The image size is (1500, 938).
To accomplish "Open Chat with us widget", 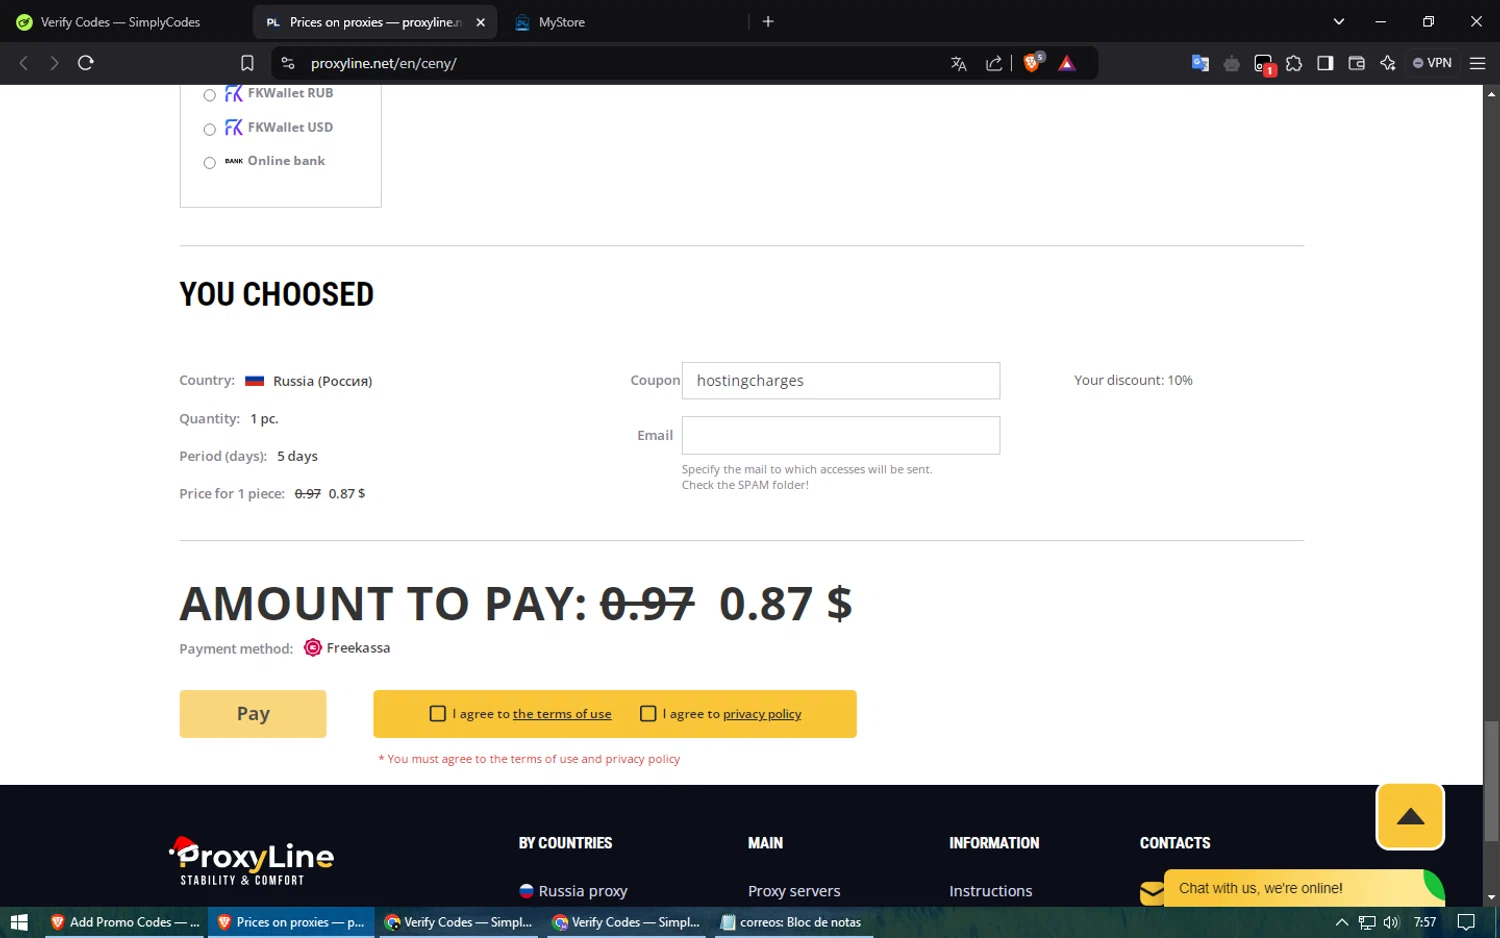I will click(1304, 888).
